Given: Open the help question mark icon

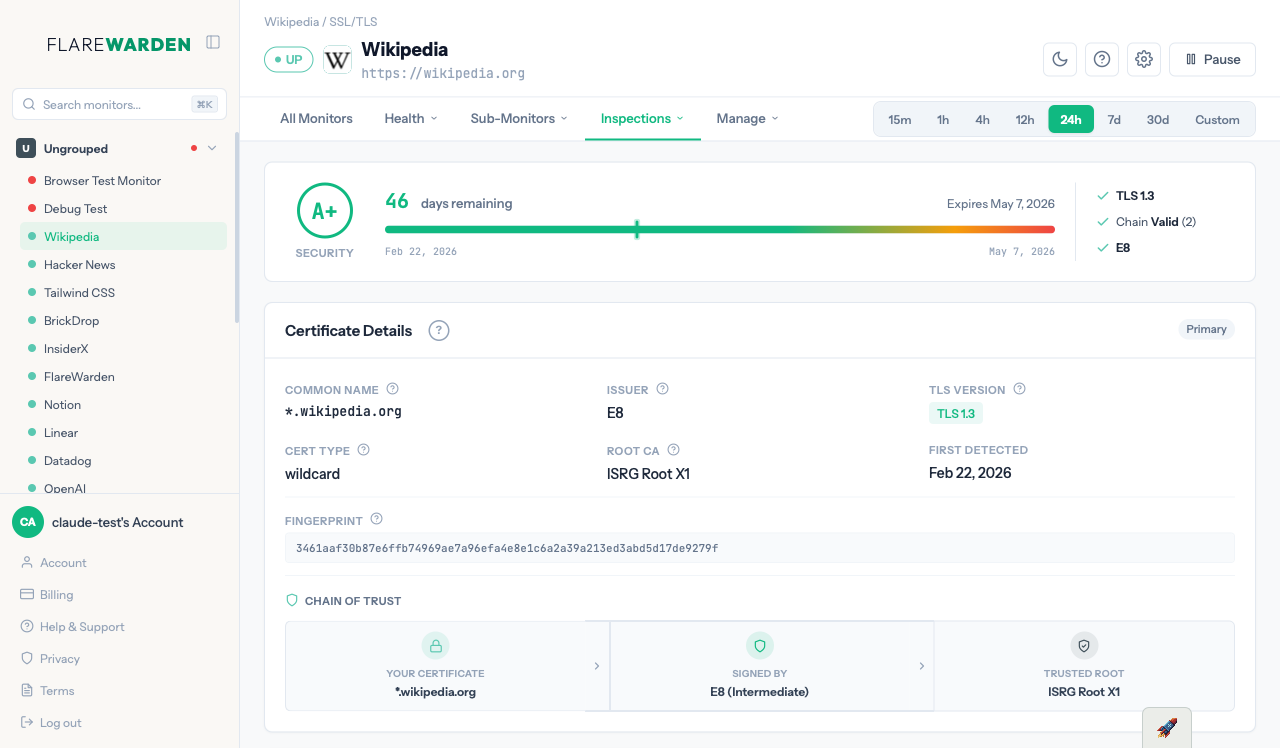Looking at the screenshot, I should [x=1101, y=59].
